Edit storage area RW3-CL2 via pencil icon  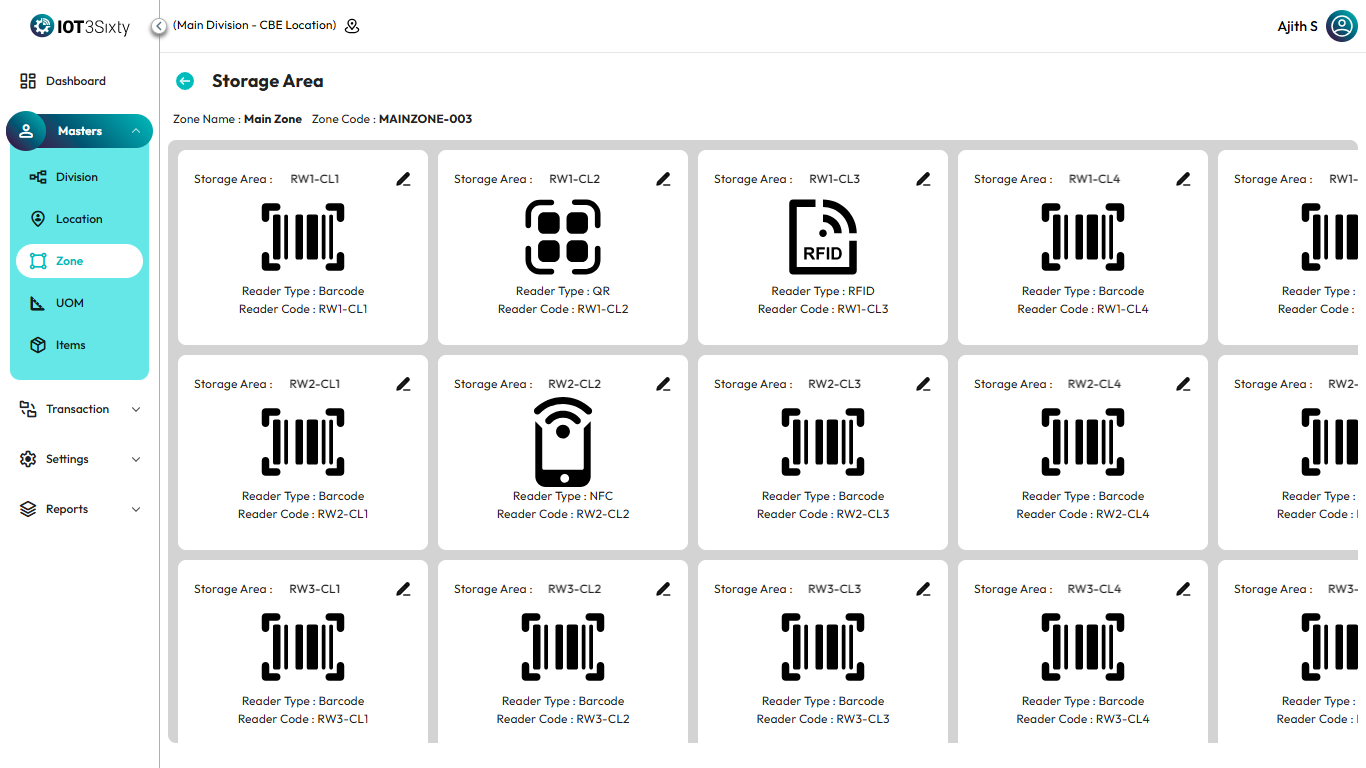point(663,590)
